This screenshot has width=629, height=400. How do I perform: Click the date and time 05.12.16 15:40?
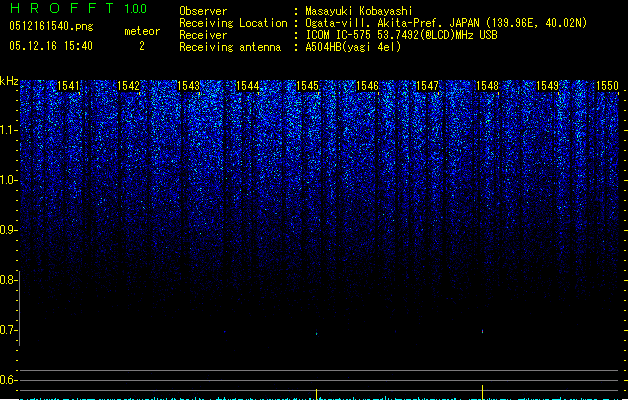coord(50,46)
